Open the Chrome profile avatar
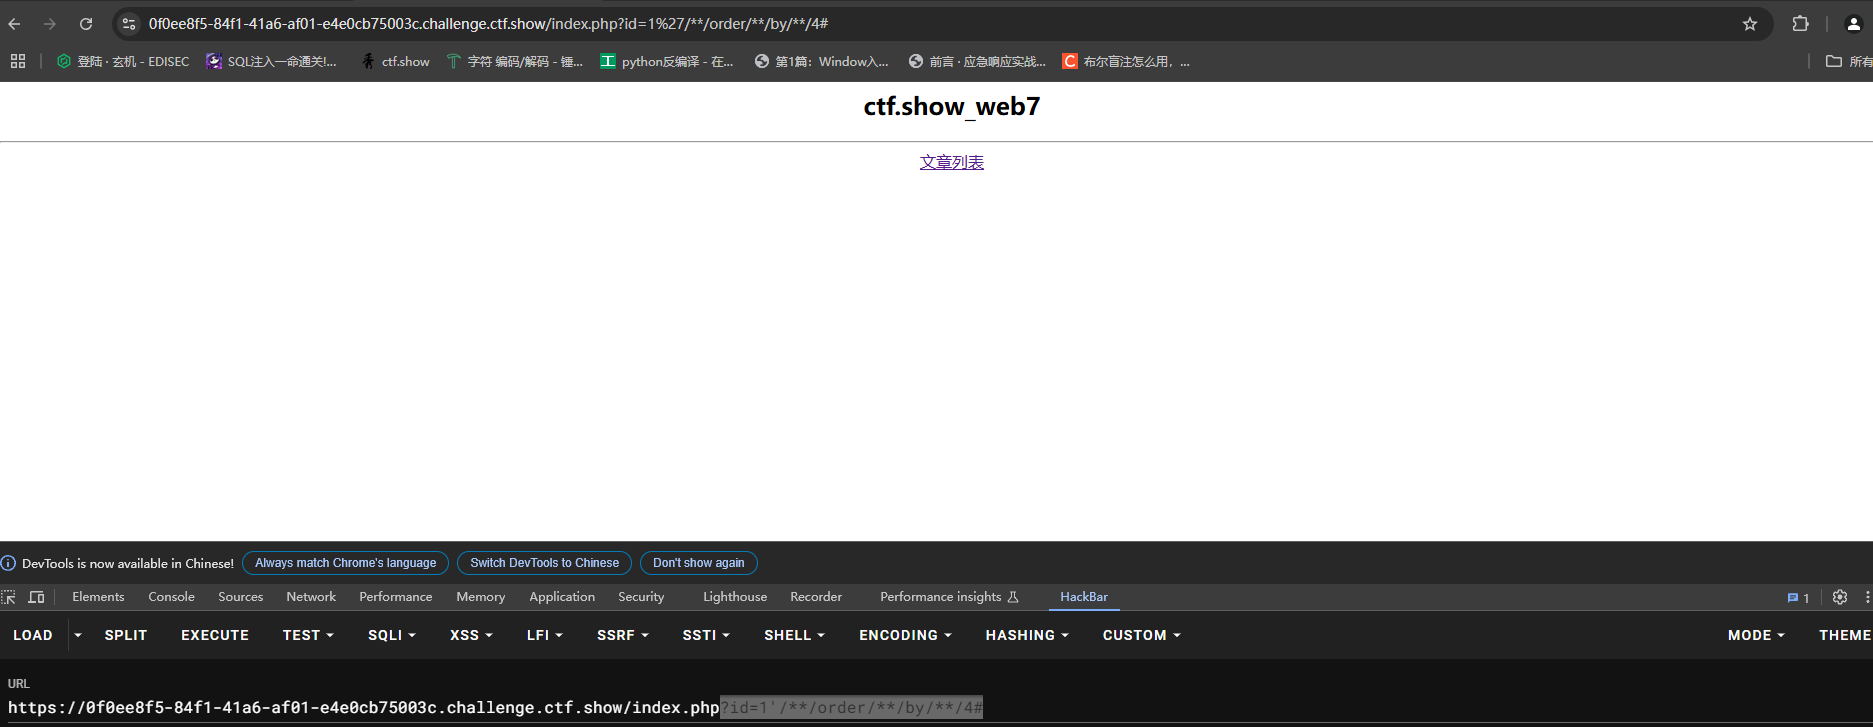1873x727 pixels. click(1853, 24)
